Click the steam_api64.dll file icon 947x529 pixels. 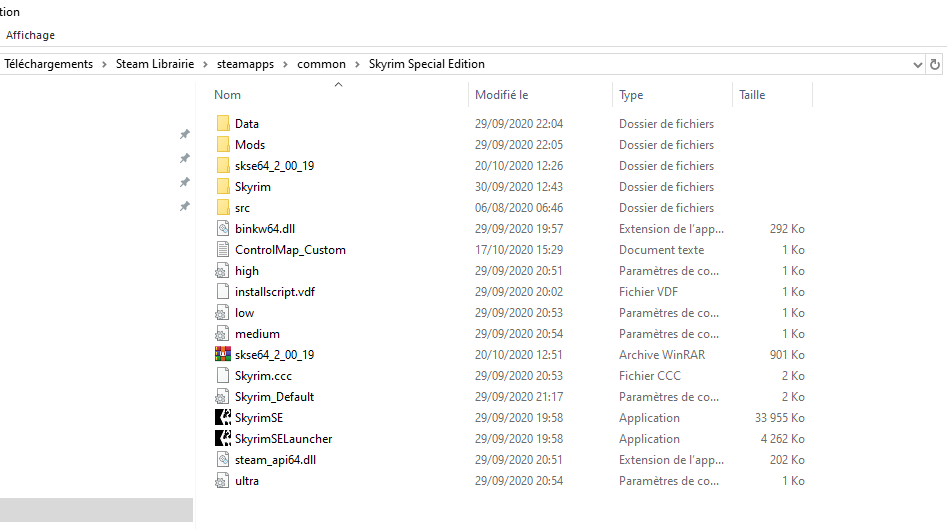click(x=223, y=460)
